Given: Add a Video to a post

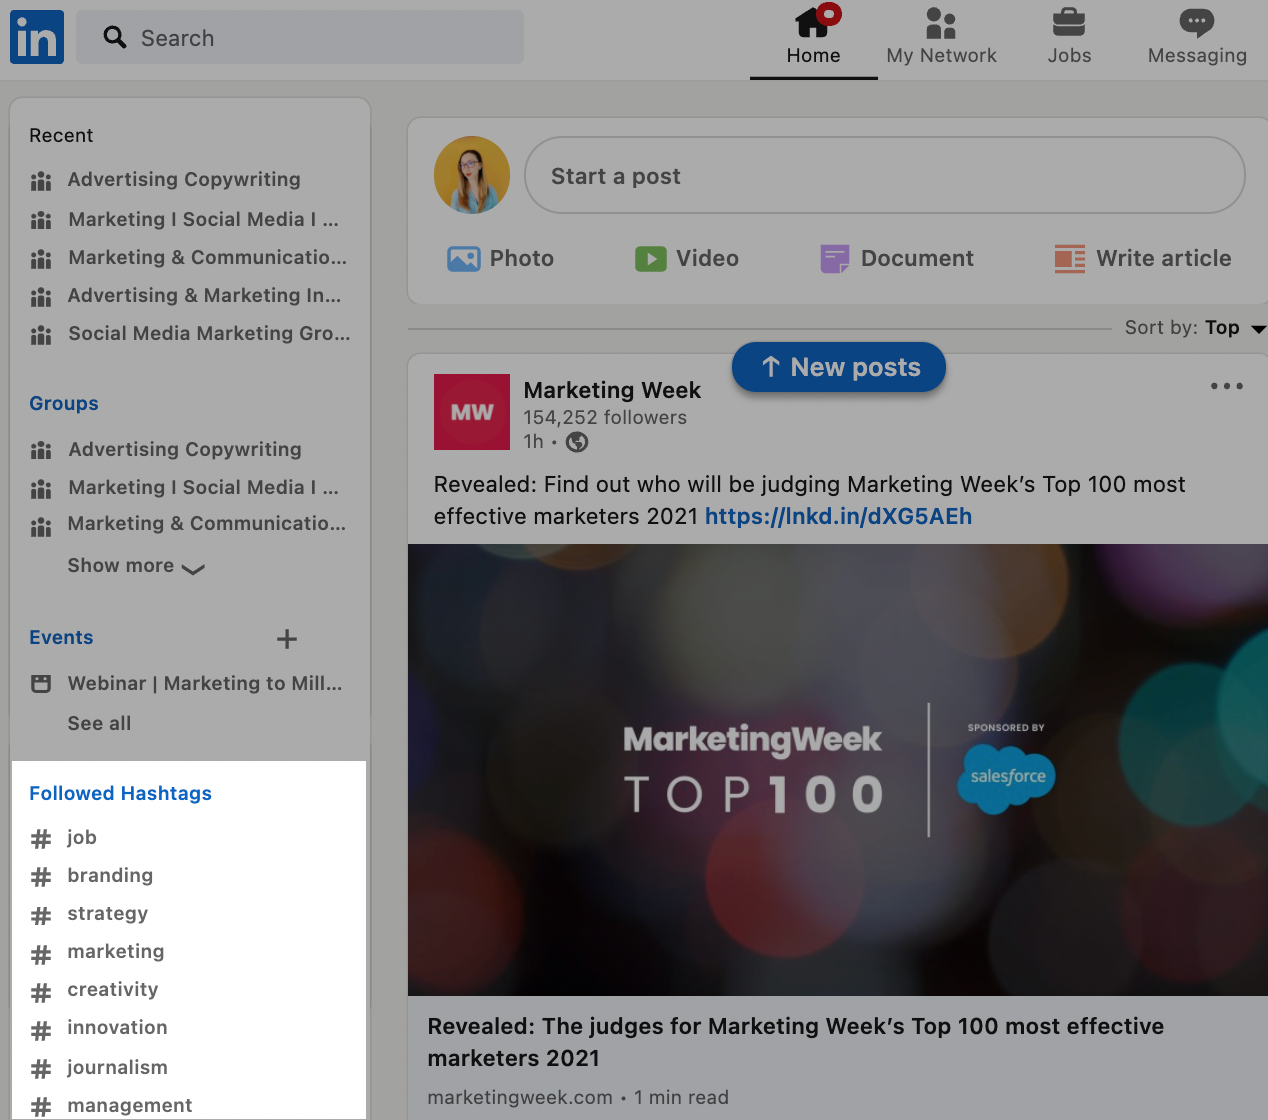Looking at the screenshot, I should (687, 259).
